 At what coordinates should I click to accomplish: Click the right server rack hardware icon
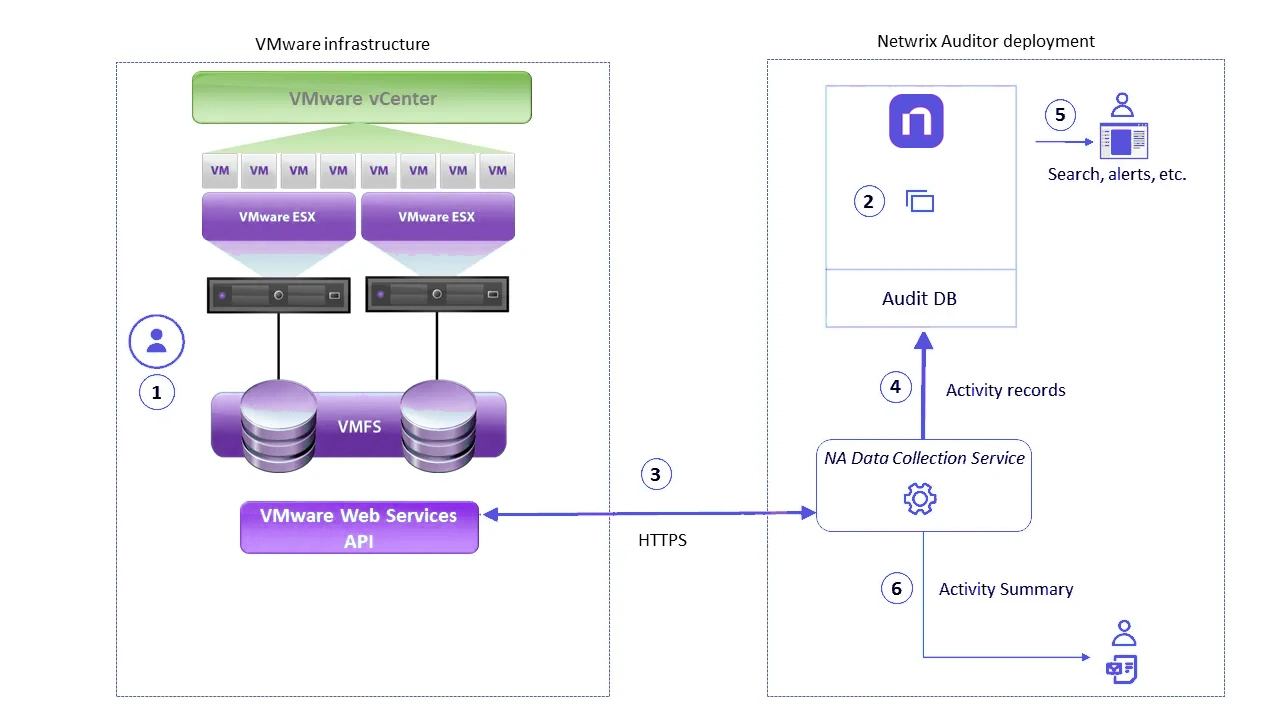(x=437, y=295)
